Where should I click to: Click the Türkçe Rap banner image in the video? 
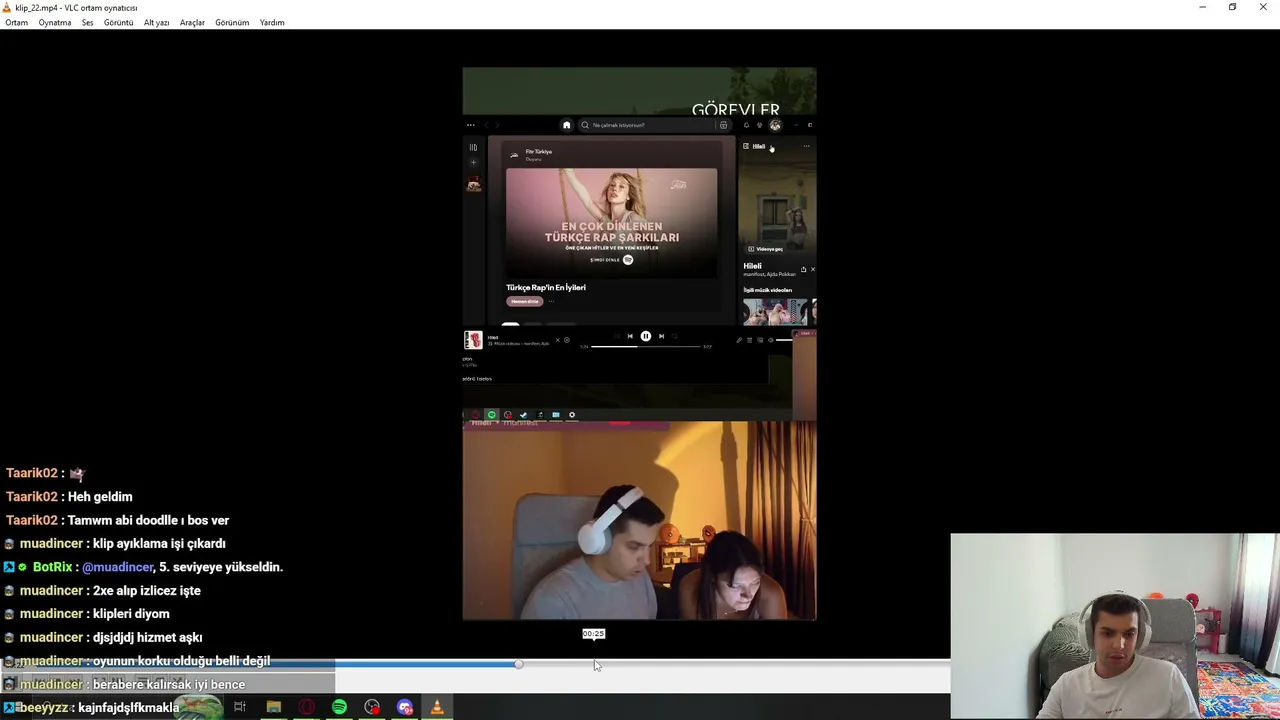coord(611,222)
